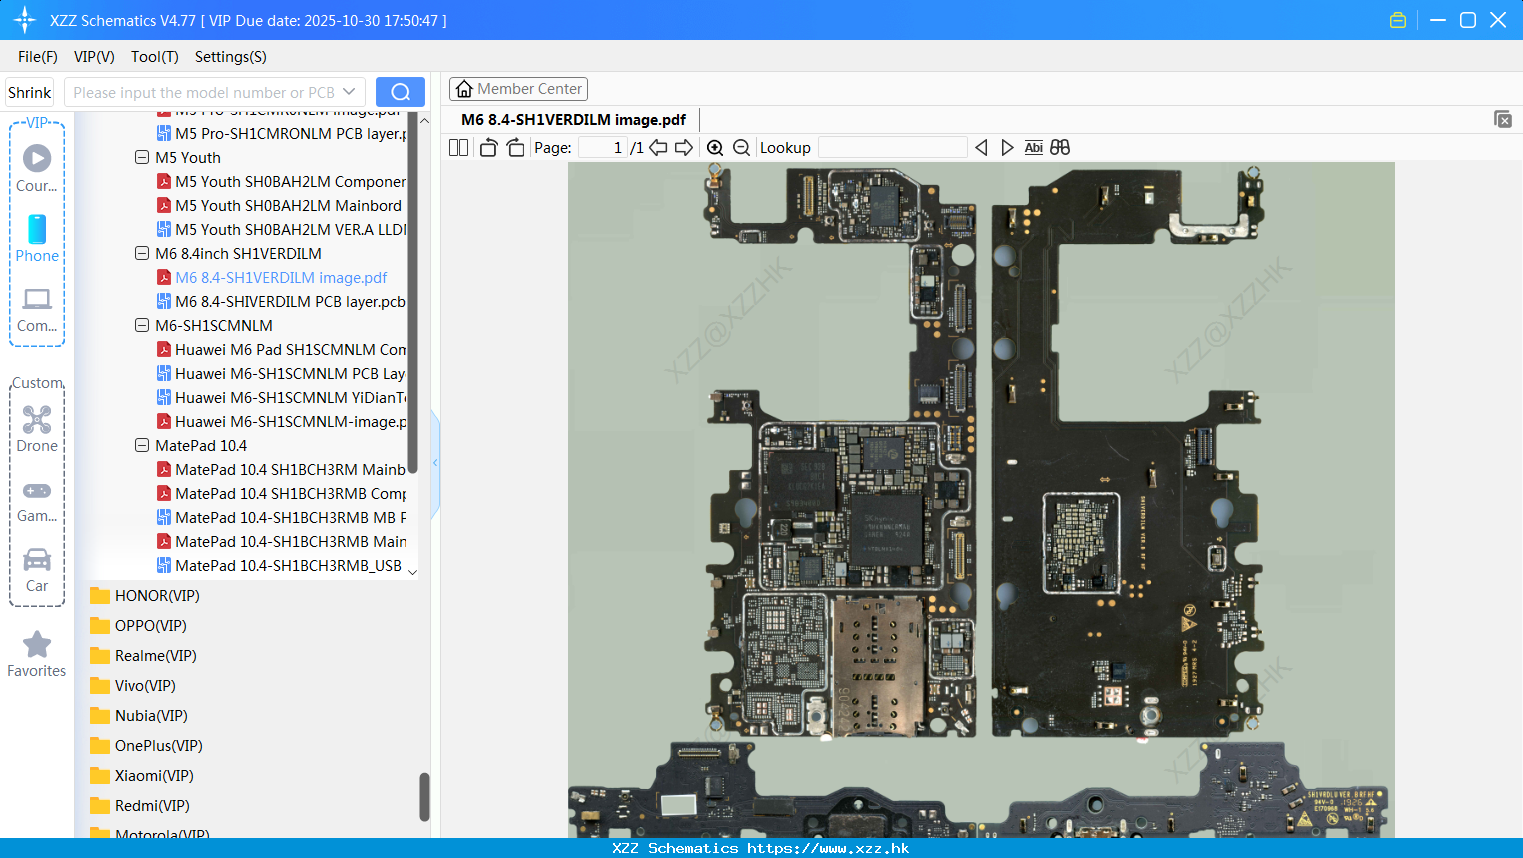This screenshot has height=858, width=1523.
Task: Collapse the MatePad 10.4 node
Action: [x=142, y=445]
